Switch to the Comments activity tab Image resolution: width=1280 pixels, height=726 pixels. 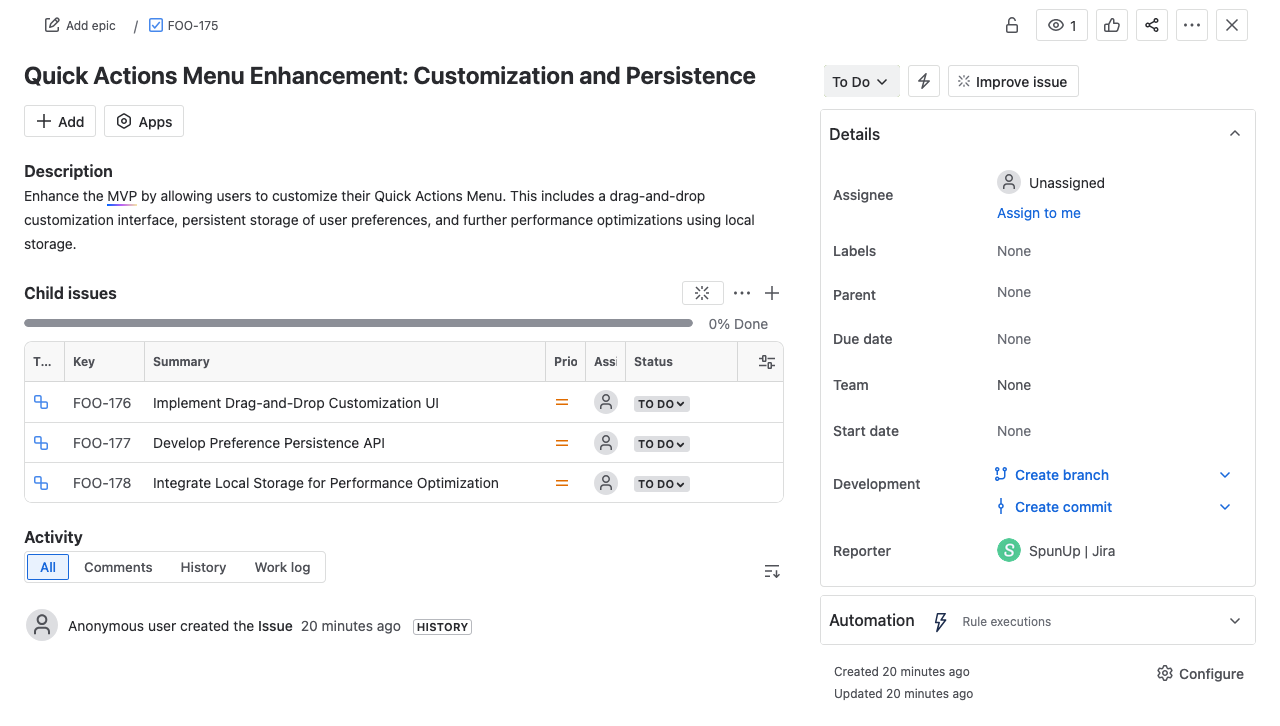pos(118,567)
